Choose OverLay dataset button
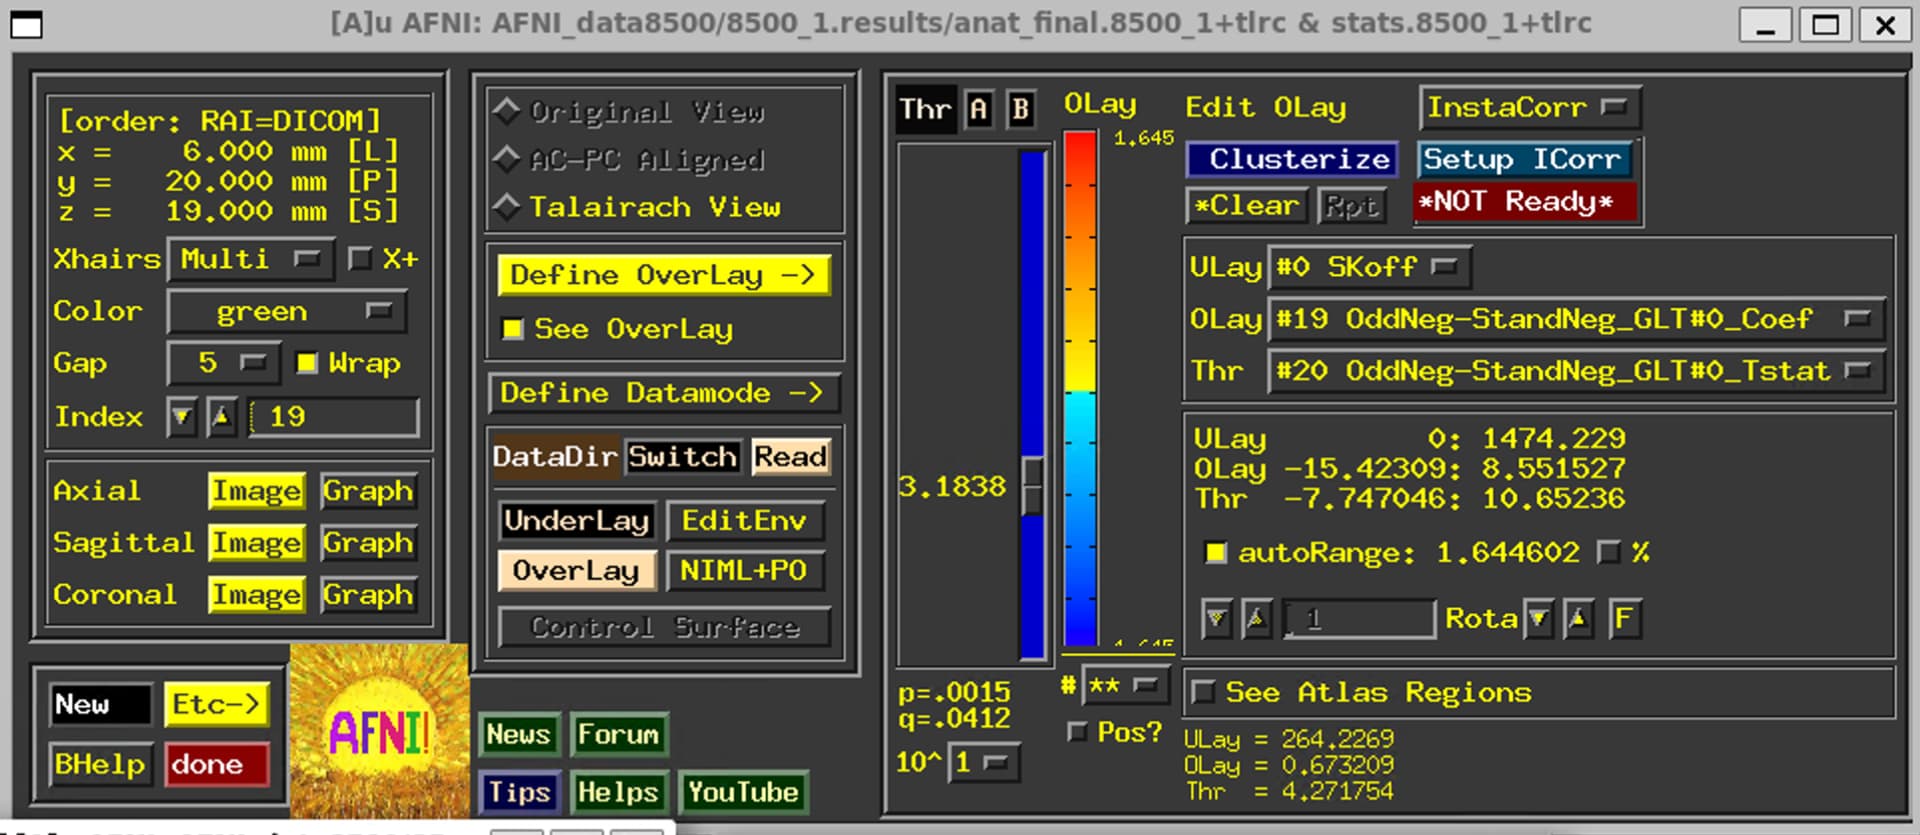The image size is (1920, 835). click(x=576, y=570)
